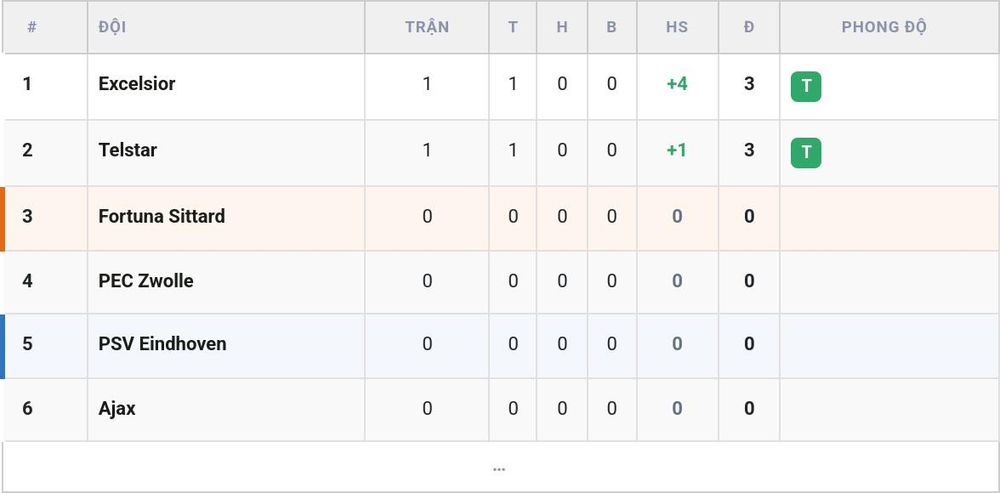
Task: Open the PSV Eindhoven team link
Action: [x=162, y=344]
